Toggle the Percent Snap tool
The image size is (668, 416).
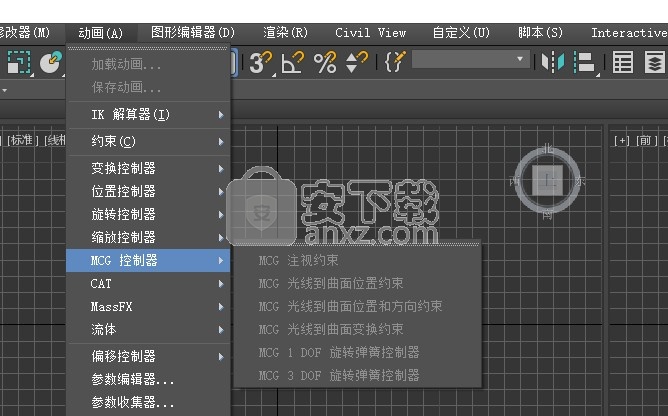click(325, 62)
